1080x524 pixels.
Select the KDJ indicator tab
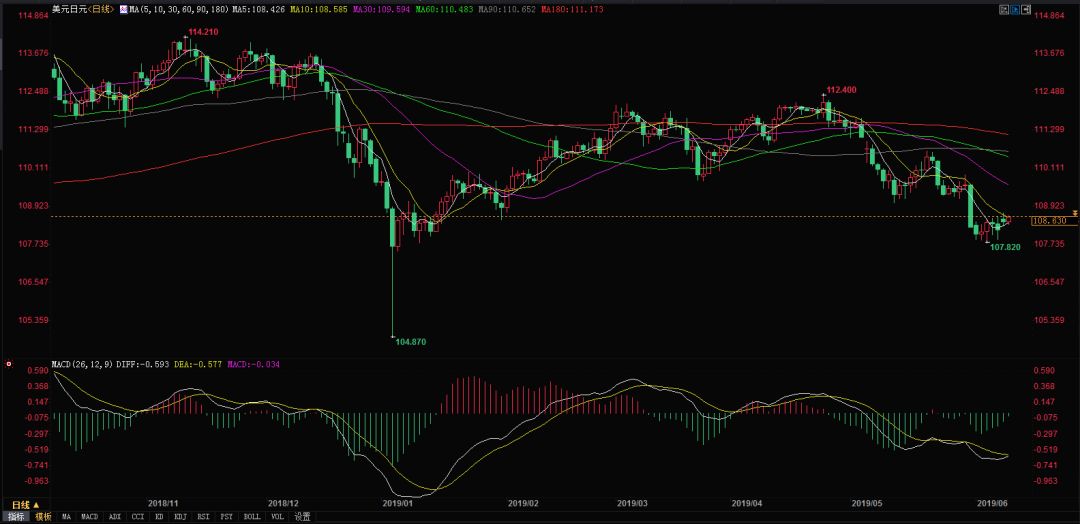[x=180, y=516]
